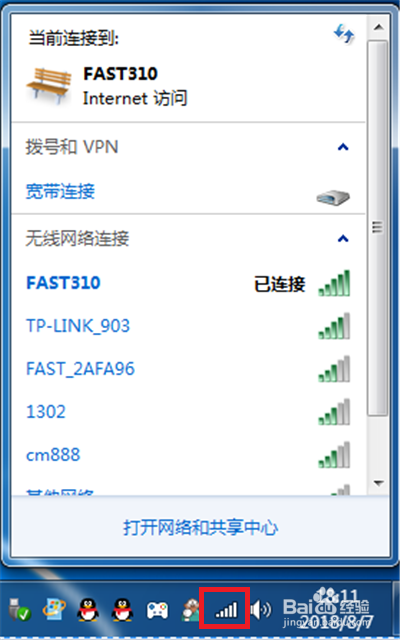The width and height of the screenshot is (400, 640).
Task: Click the scrollbar down arrow
Action: point(378,483)
